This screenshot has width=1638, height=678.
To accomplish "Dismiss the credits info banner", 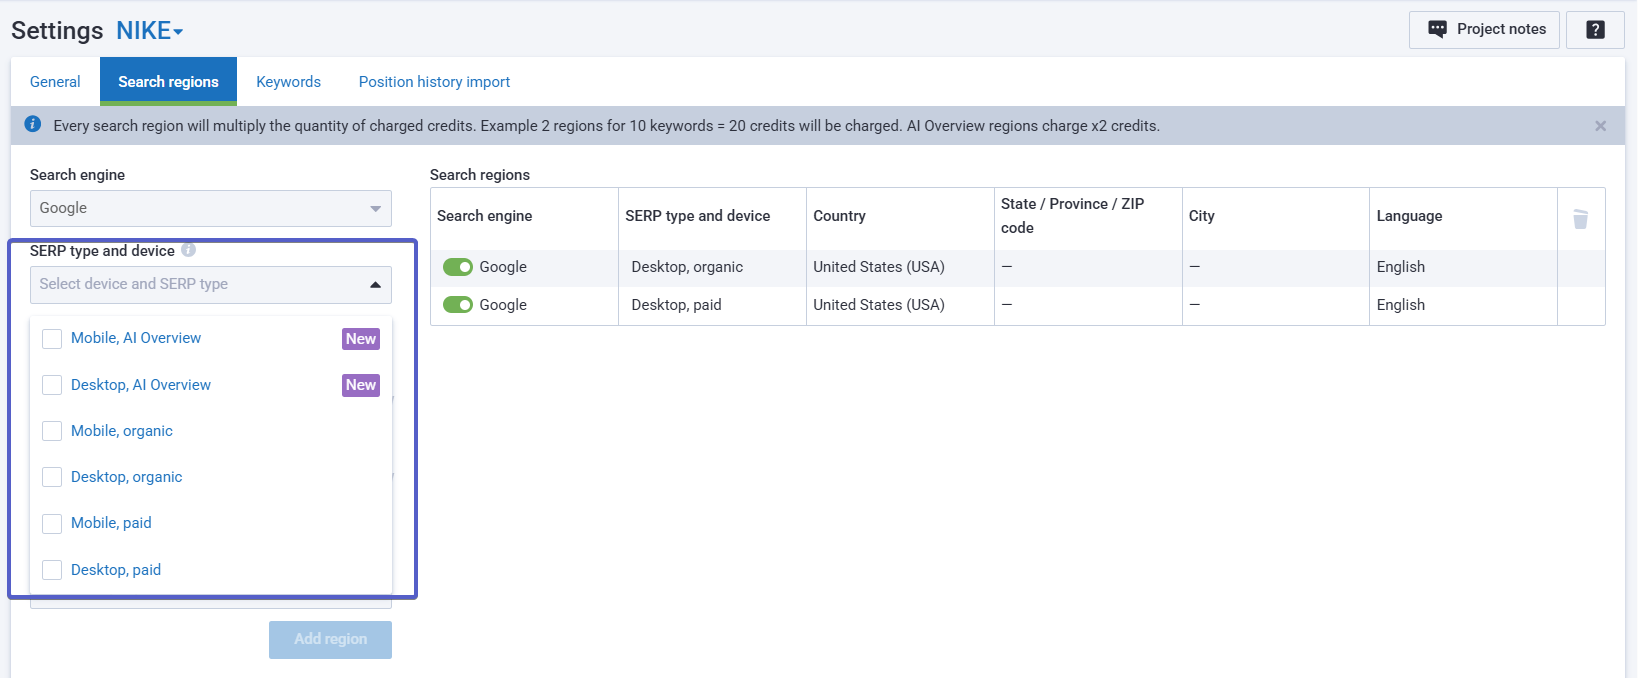I will click(1600, 126).
